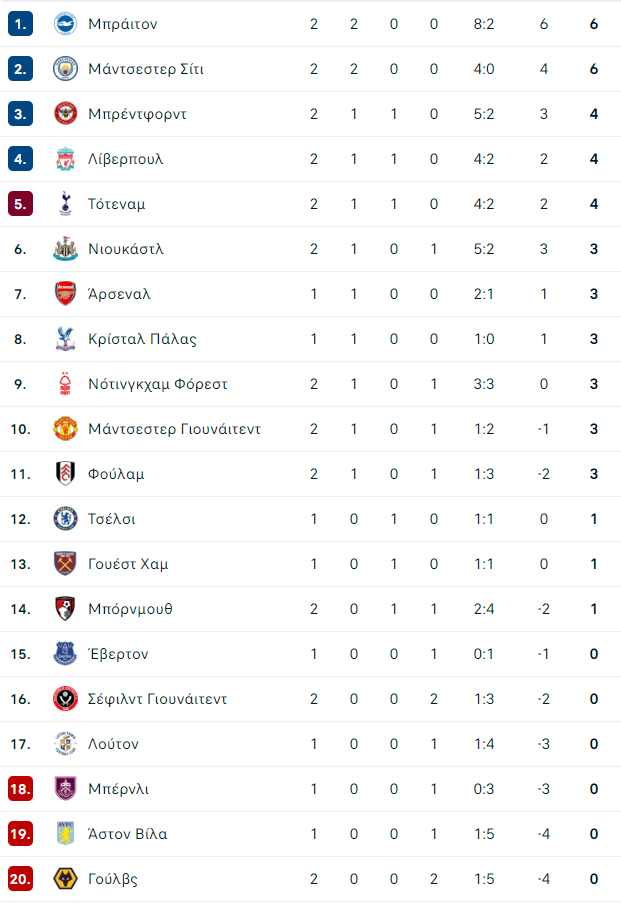This screenshot has height=908, width=621.
Task: Click the Newcastle crest icon
Action: (65, 249)
